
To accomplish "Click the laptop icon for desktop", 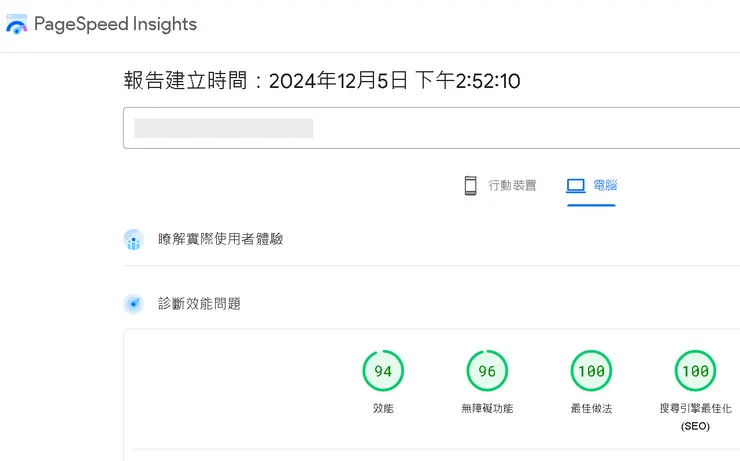I will coord(575,185).
